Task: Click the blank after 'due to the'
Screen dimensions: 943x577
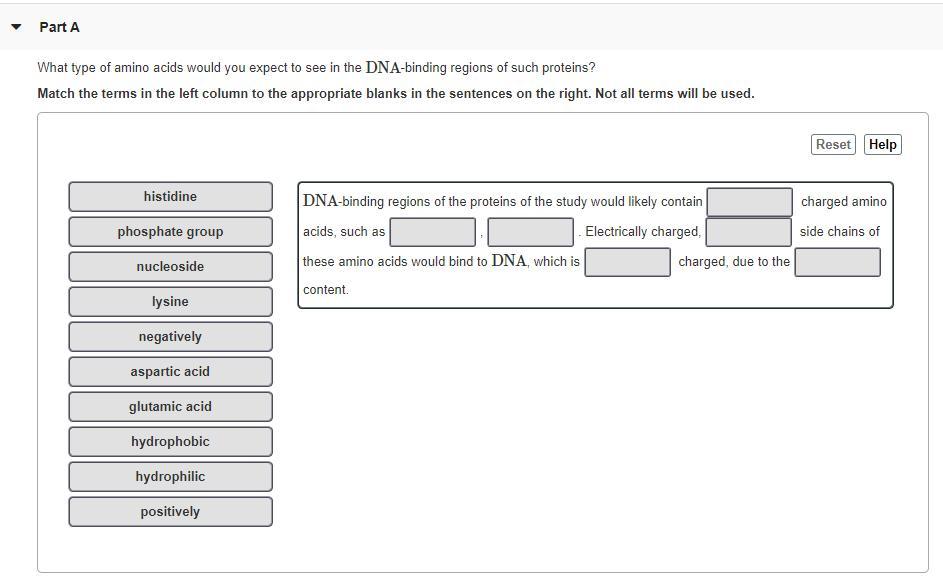Action: pos(838,262)
